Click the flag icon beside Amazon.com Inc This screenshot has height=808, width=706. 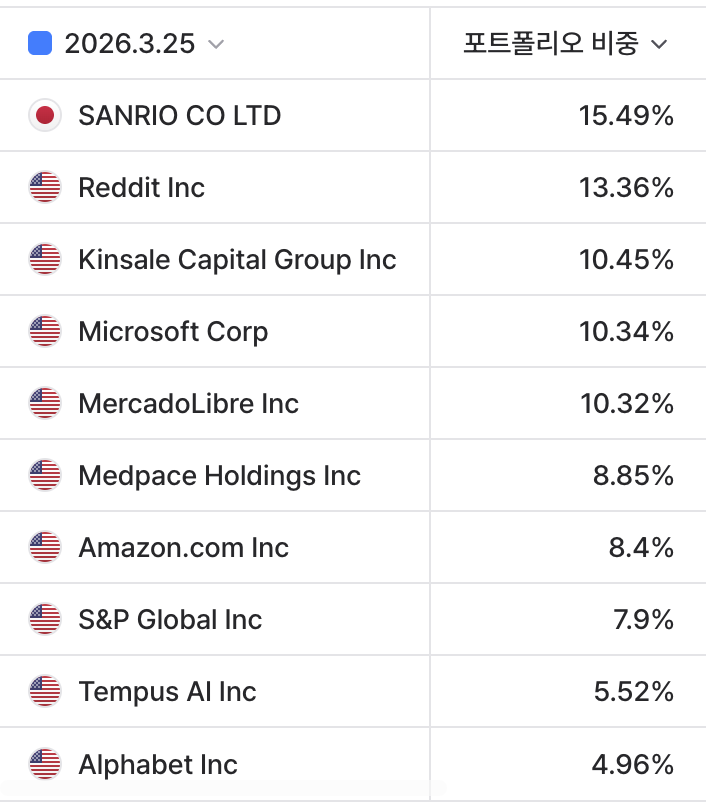click(x=44, y=547)
